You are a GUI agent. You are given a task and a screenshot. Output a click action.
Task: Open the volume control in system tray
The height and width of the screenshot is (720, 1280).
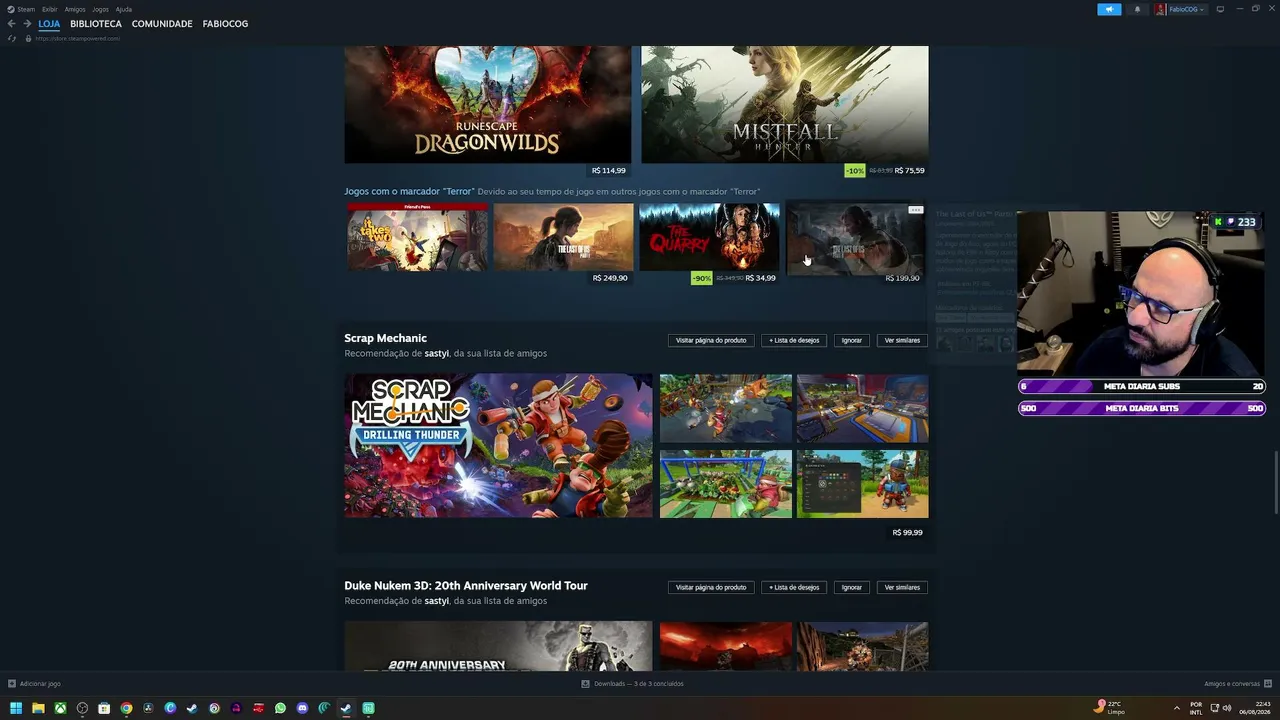tap(1227, 708)
